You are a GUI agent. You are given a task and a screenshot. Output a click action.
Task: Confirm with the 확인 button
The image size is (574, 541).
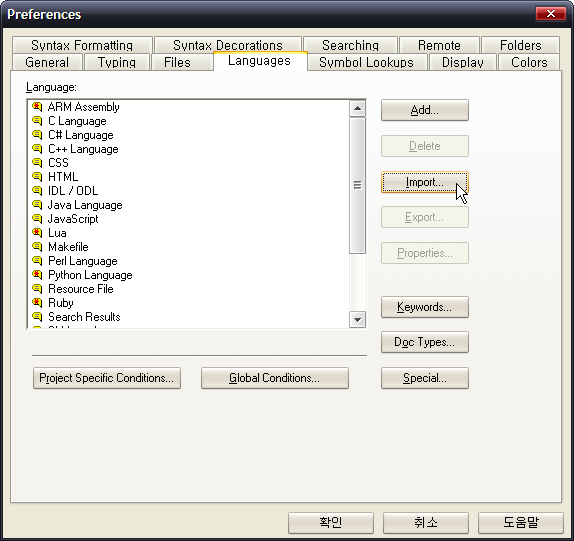point(331,523)
